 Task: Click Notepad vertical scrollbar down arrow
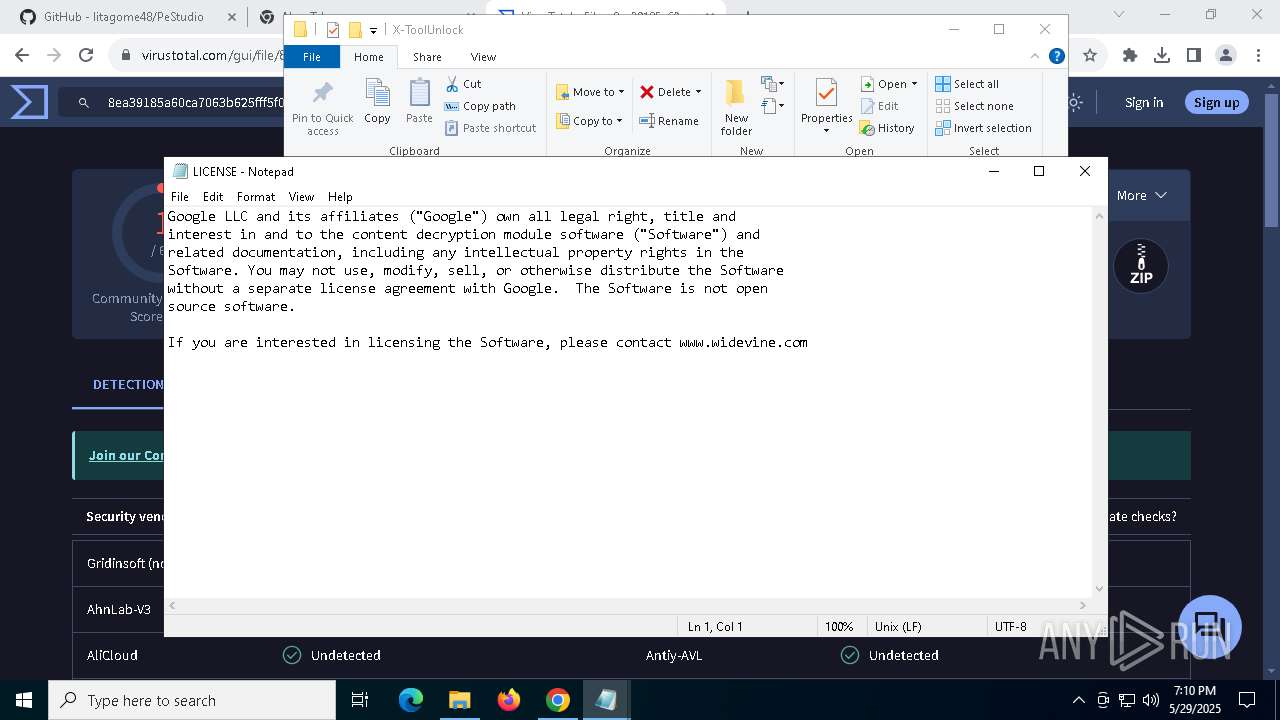coord(1099,589)
